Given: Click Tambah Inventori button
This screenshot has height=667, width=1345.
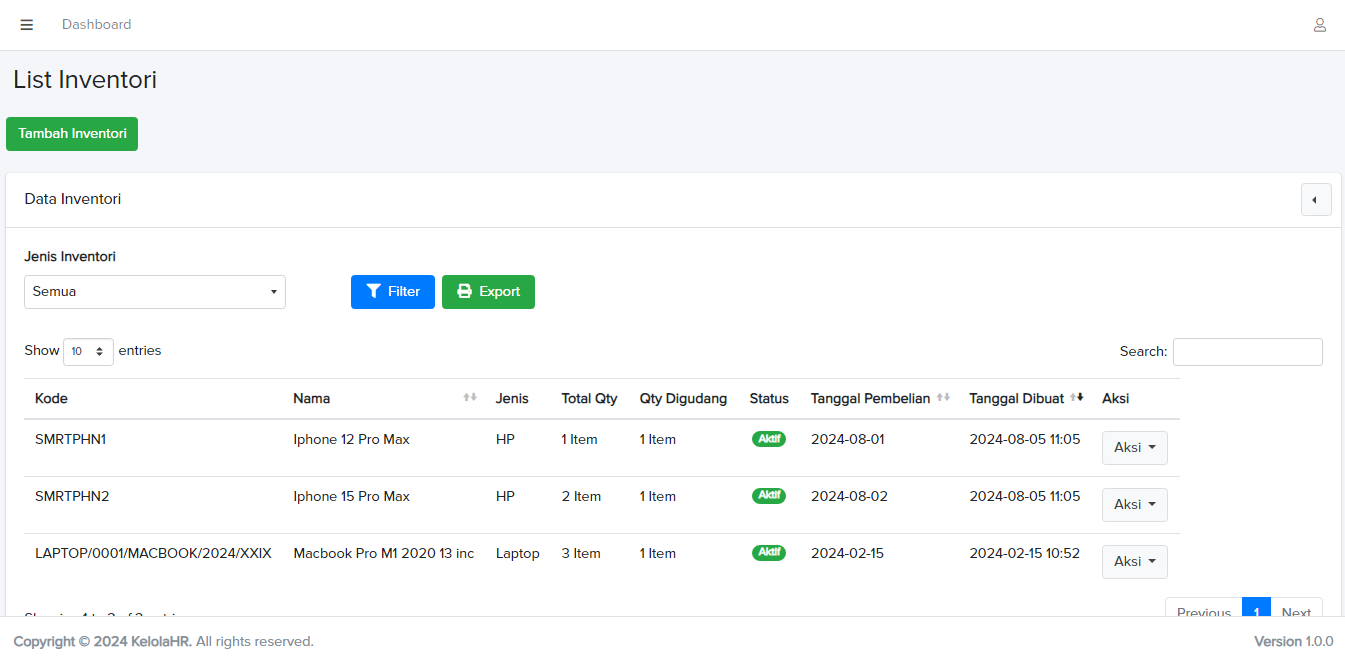Looking at the screenshot, I should click(72, 134).
